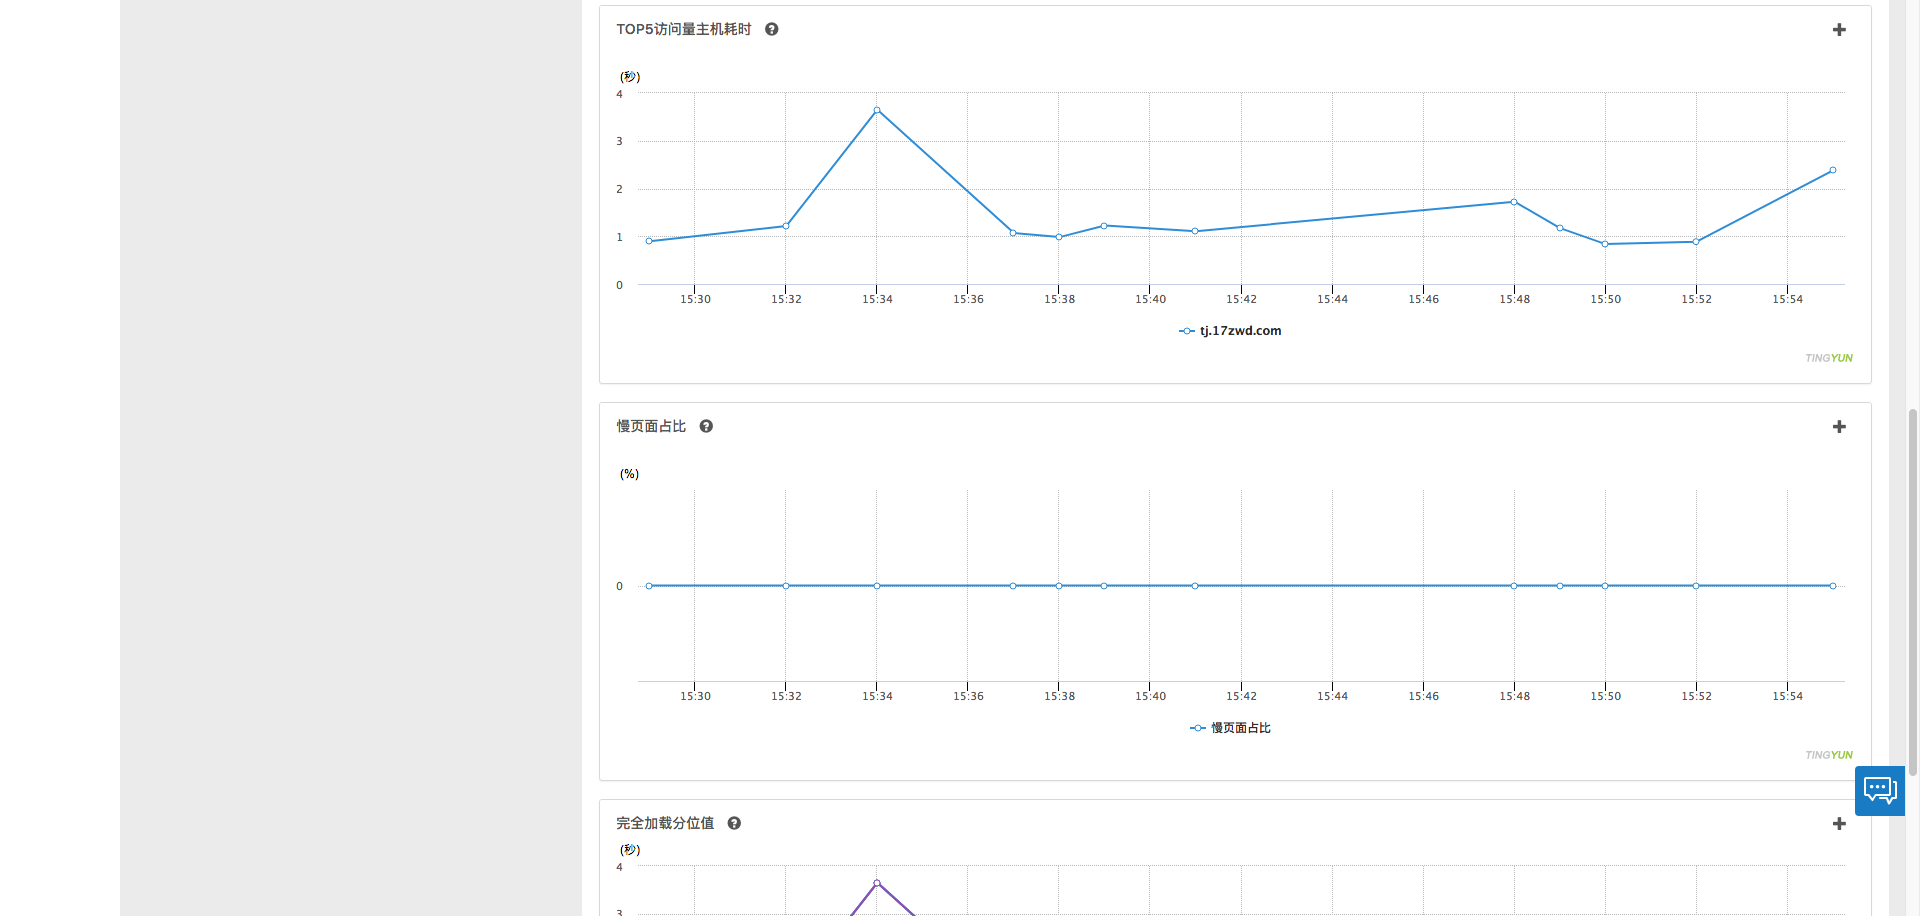
Task: Select the 15:34 peak point on host time chart
Action: 877,110
